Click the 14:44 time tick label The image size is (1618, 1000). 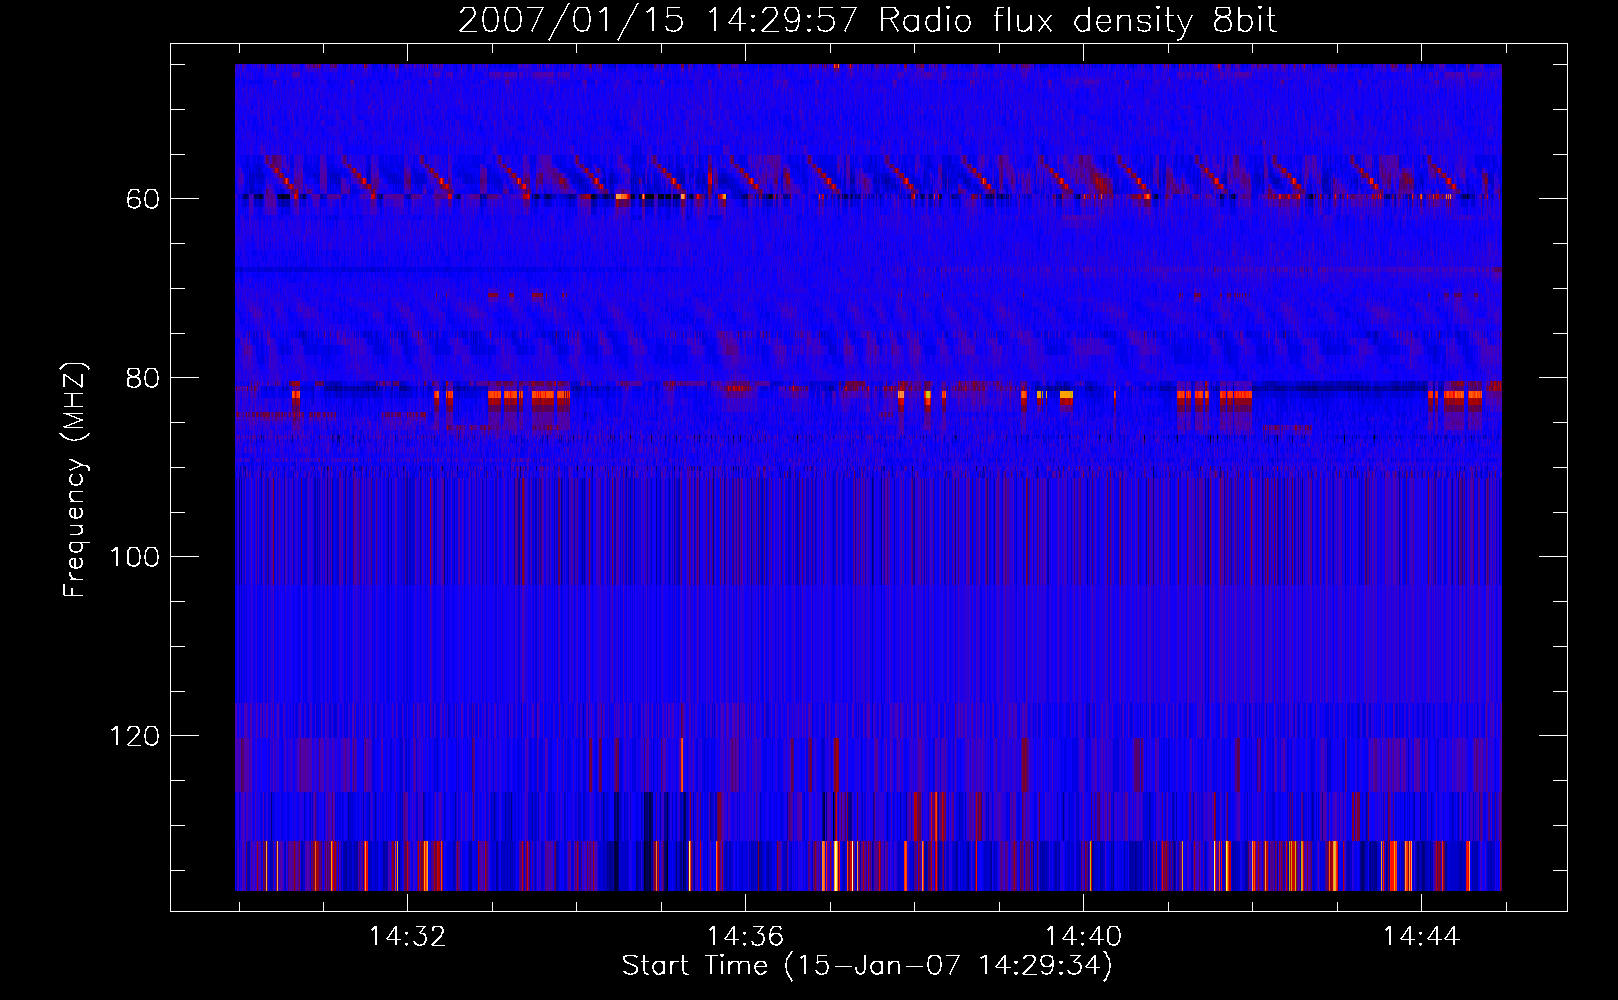point(1421,937)
